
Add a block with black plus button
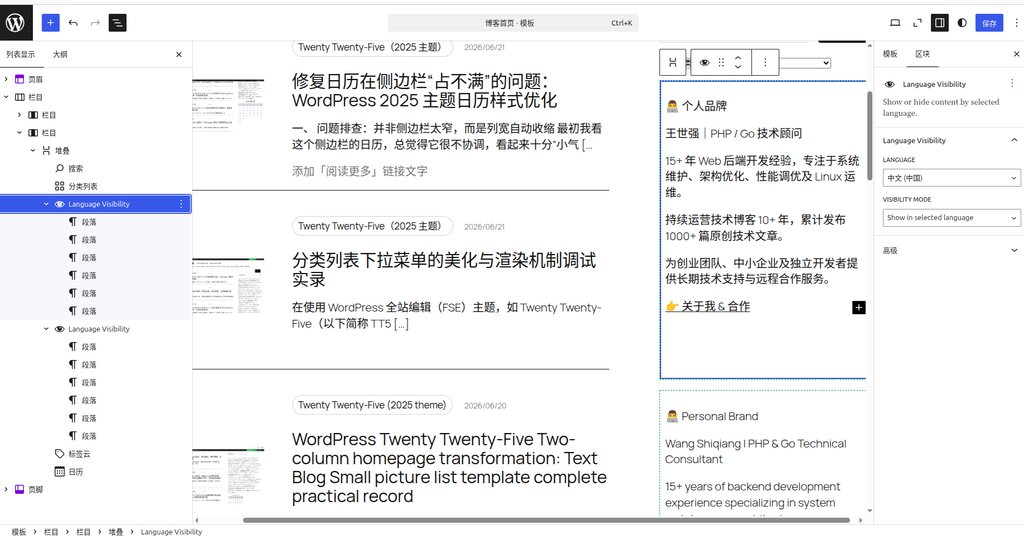[859, 307]
